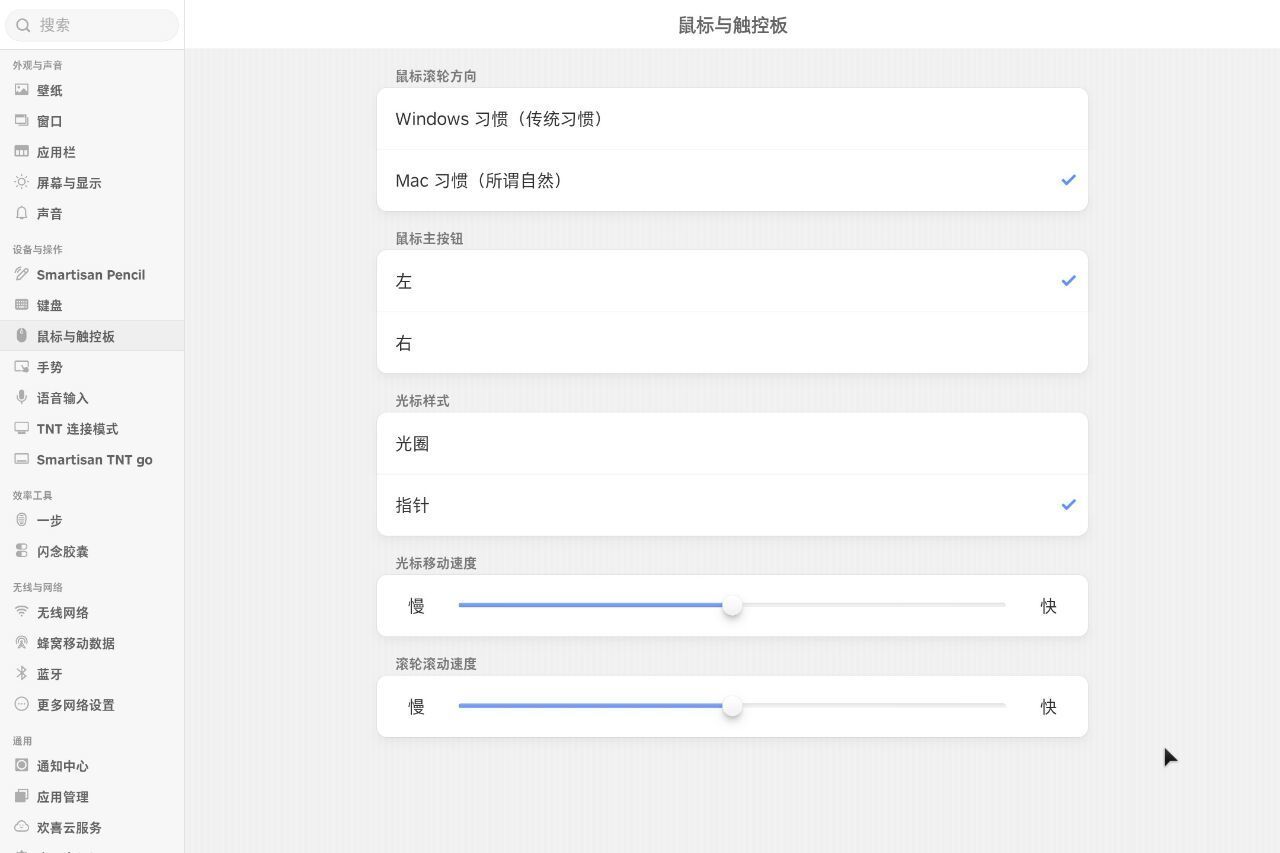Open 更多网络设置
This screenshot has width=1280, height=853.
(x=74, y=705)
